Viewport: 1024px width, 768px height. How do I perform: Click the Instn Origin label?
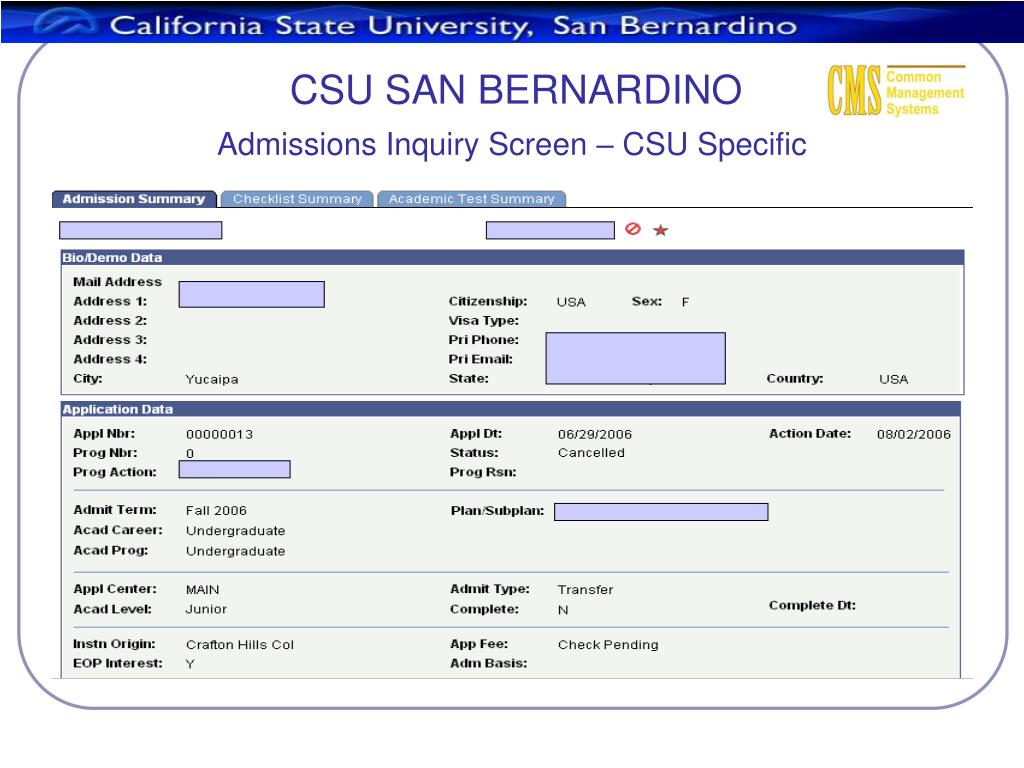pyautogui.click(x=114, y=644)
